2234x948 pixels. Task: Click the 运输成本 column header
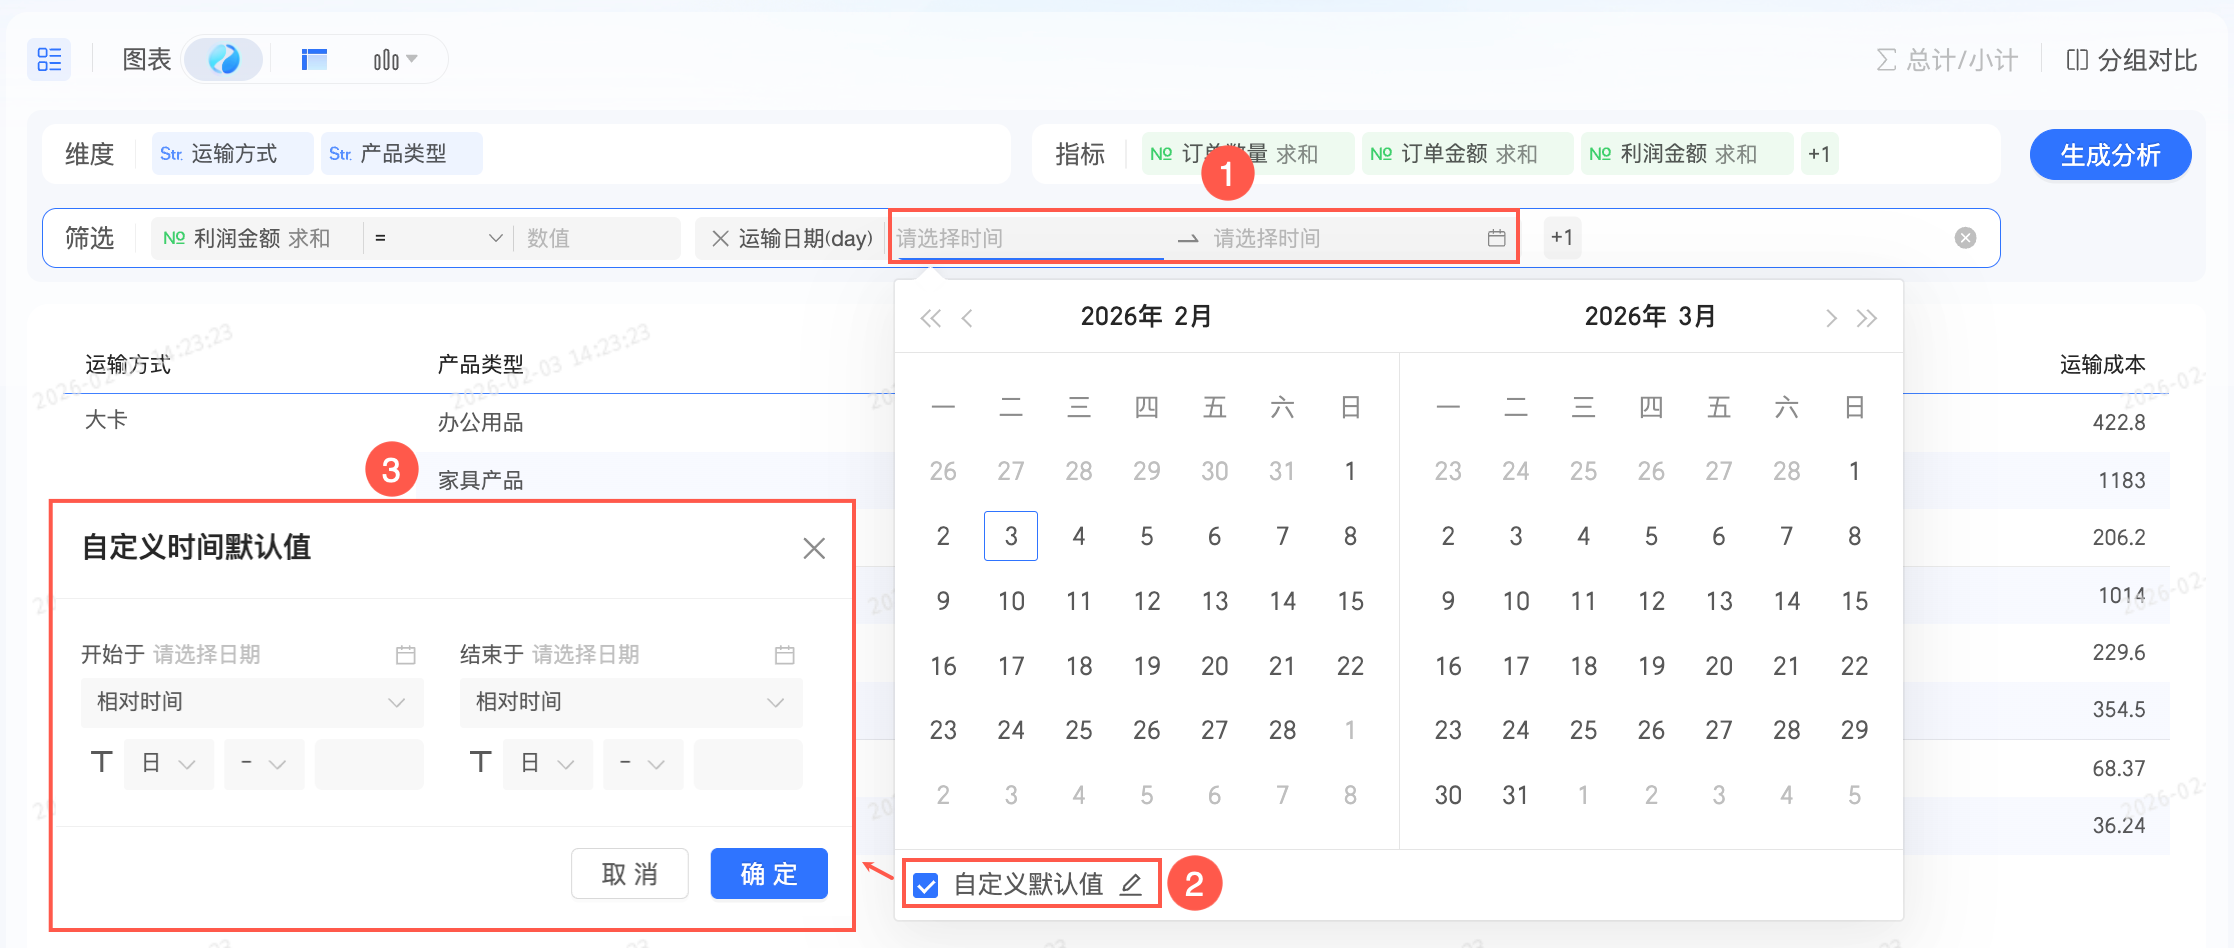click(2102, 365)
